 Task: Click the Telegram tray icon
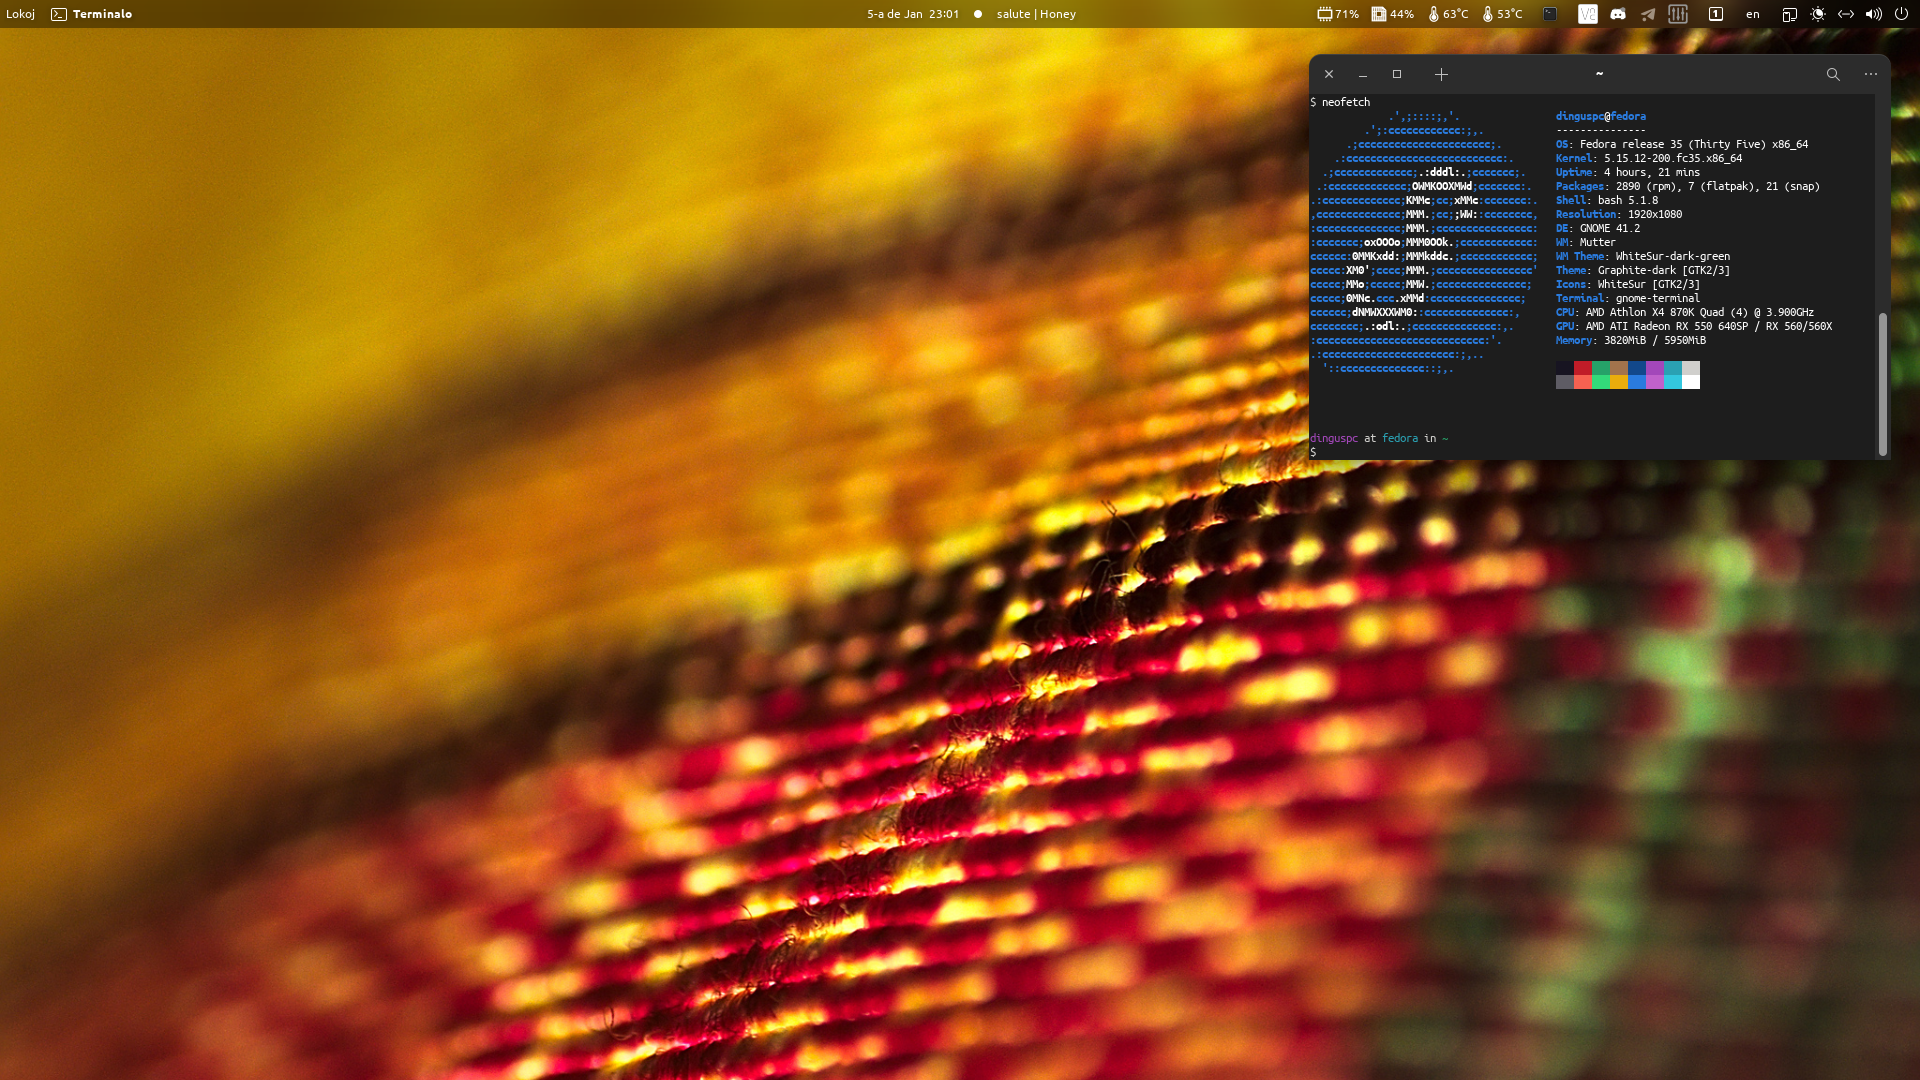click(1648, 14)
